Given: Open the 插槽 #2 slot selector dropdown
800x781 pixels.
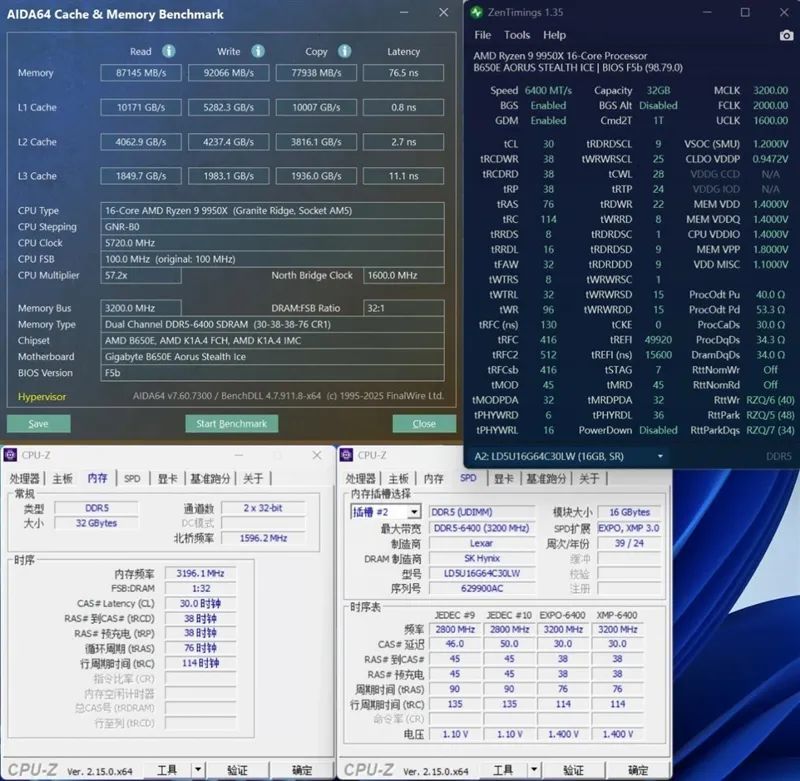Looking at the screenshot, I should coord(414,512).
